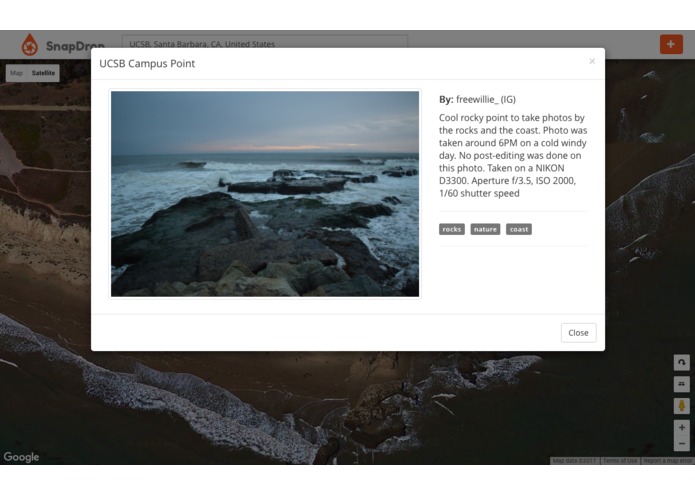Click the 'UCSB Campus Point' dialog title
The width and height of the screenshot is (695, 494).
147,63
